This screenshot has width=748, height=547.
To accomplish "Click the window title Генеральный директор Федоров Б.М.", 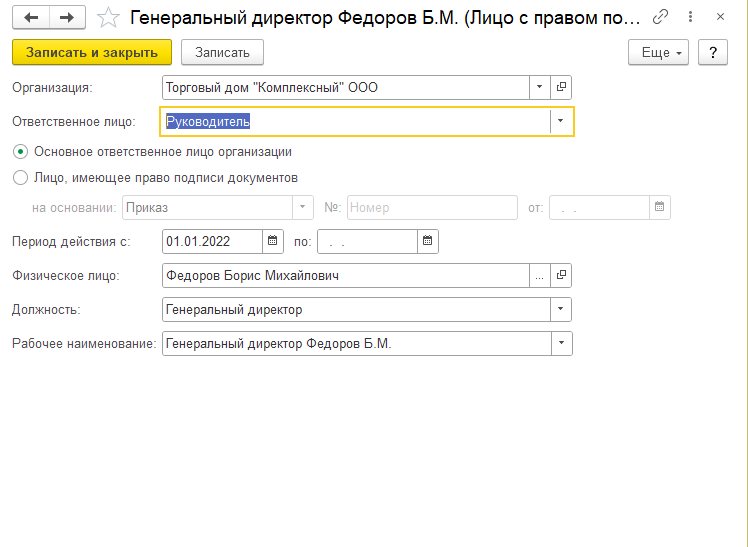I will (385, 18).
